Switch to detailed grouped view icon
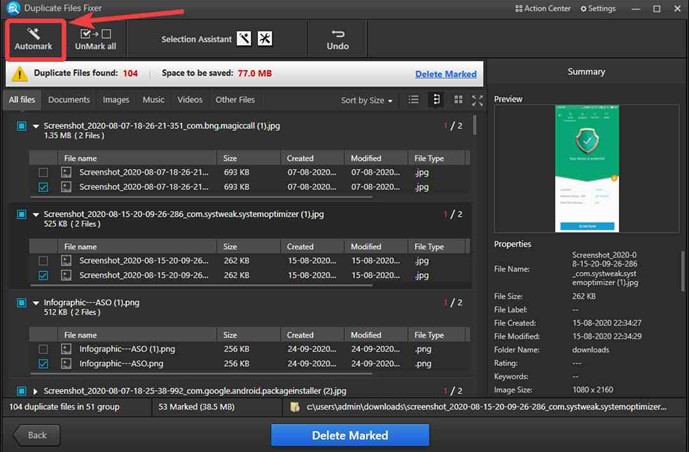690x452 pixels. (x=436, y=100)
